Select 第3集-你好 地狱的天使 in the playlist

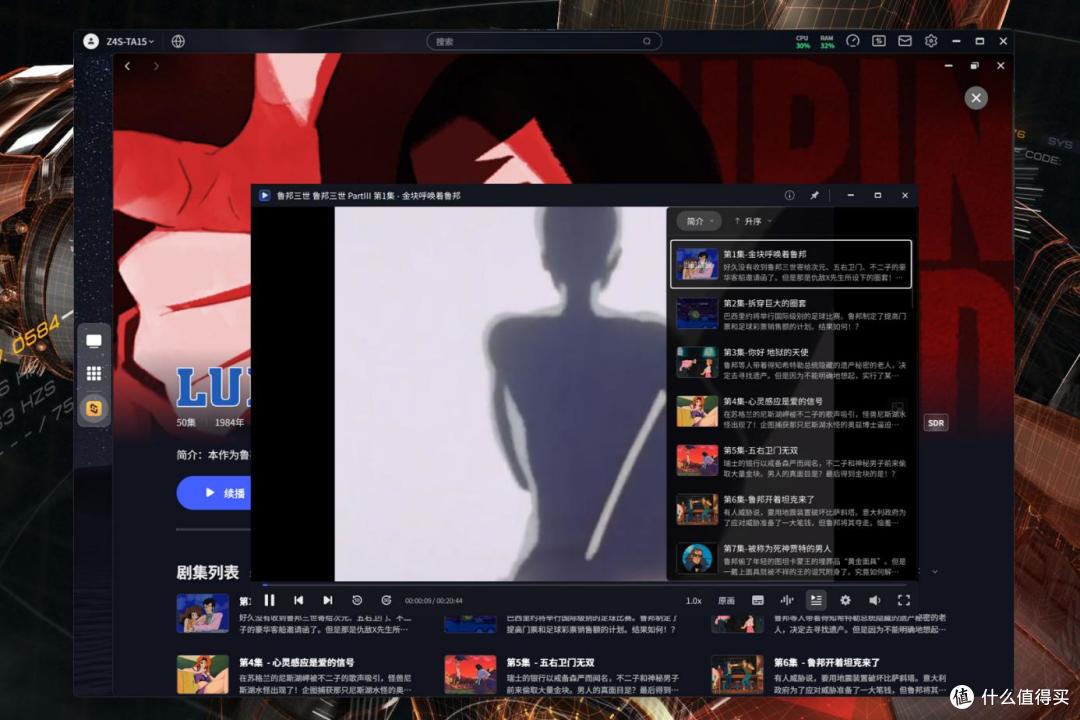point(791,363)
